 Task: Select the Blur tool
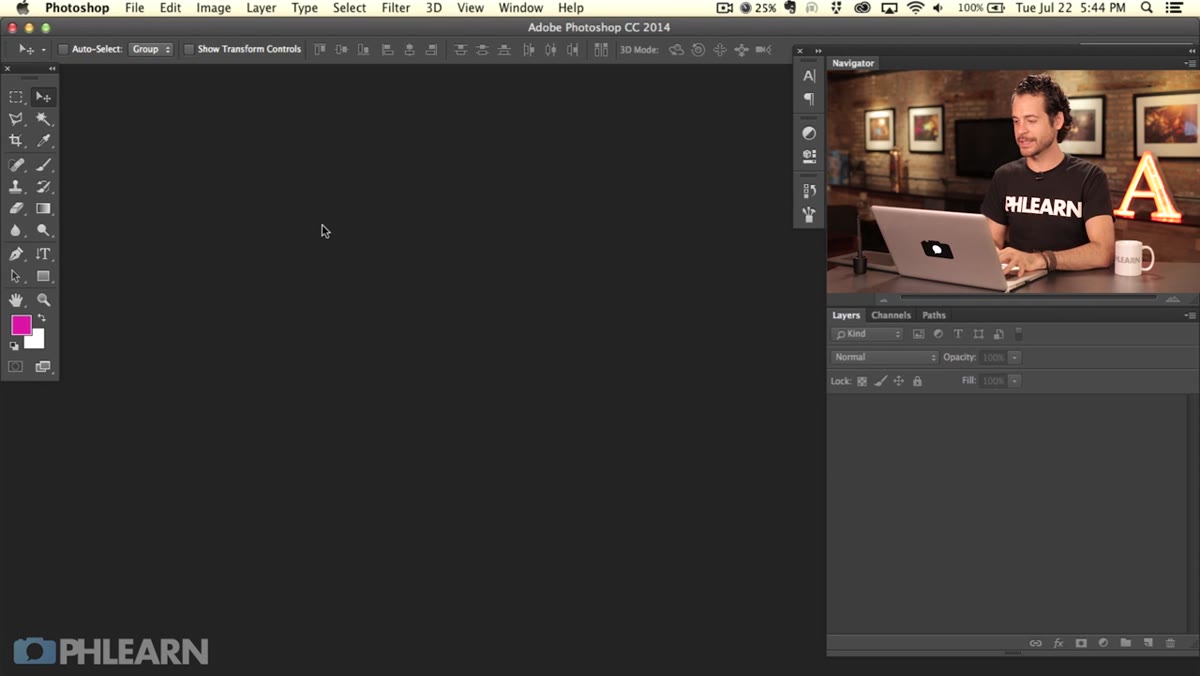tap(16, 231)
